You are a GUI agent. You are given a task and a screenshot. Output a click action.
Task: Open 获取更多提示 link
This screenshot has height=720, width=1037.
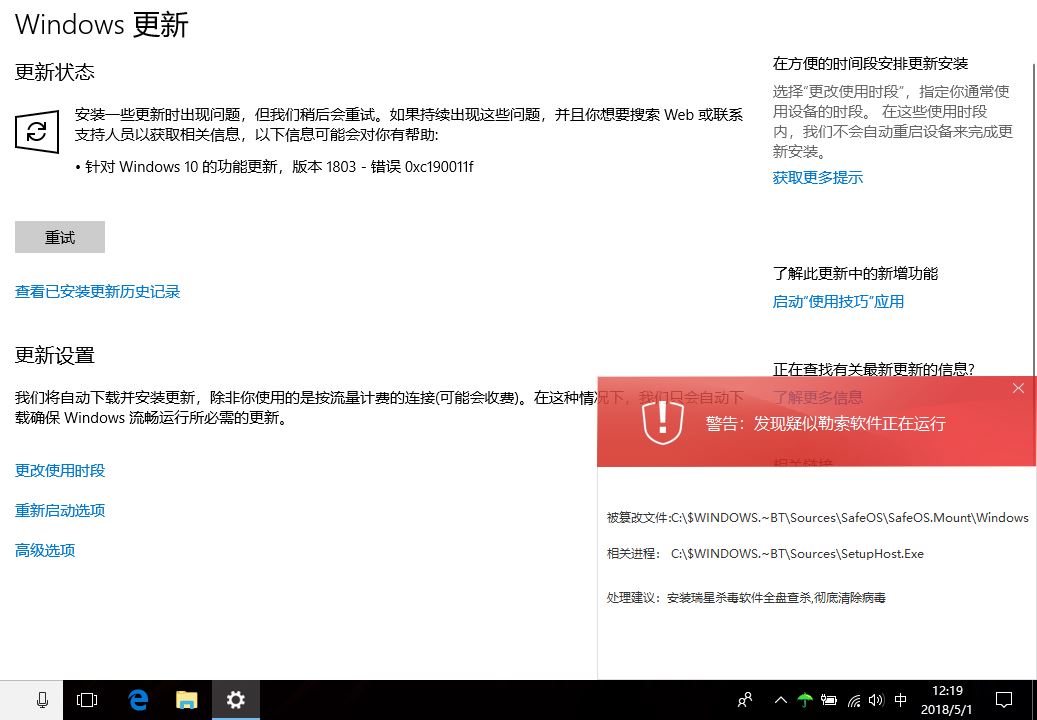pyautogui.click(x=817, y=177)
